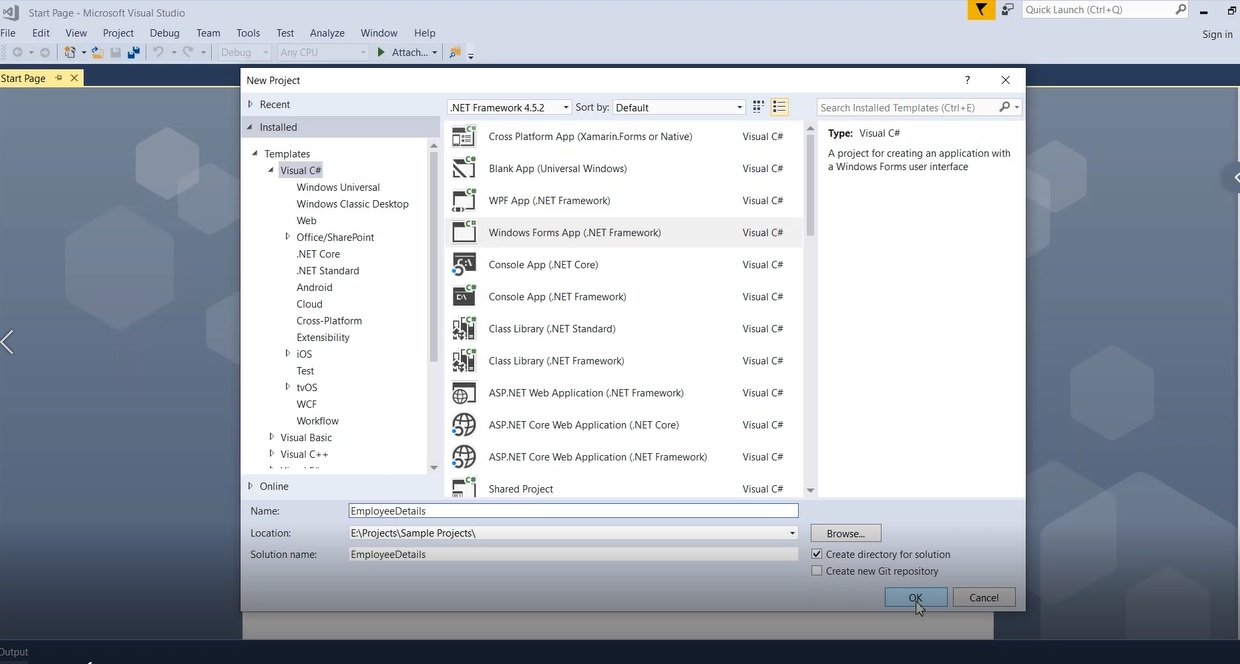Click the search magnifier in Search Installed Templates
The width and height of the screenshot is (1240, 664).
tap(1002, 107)
